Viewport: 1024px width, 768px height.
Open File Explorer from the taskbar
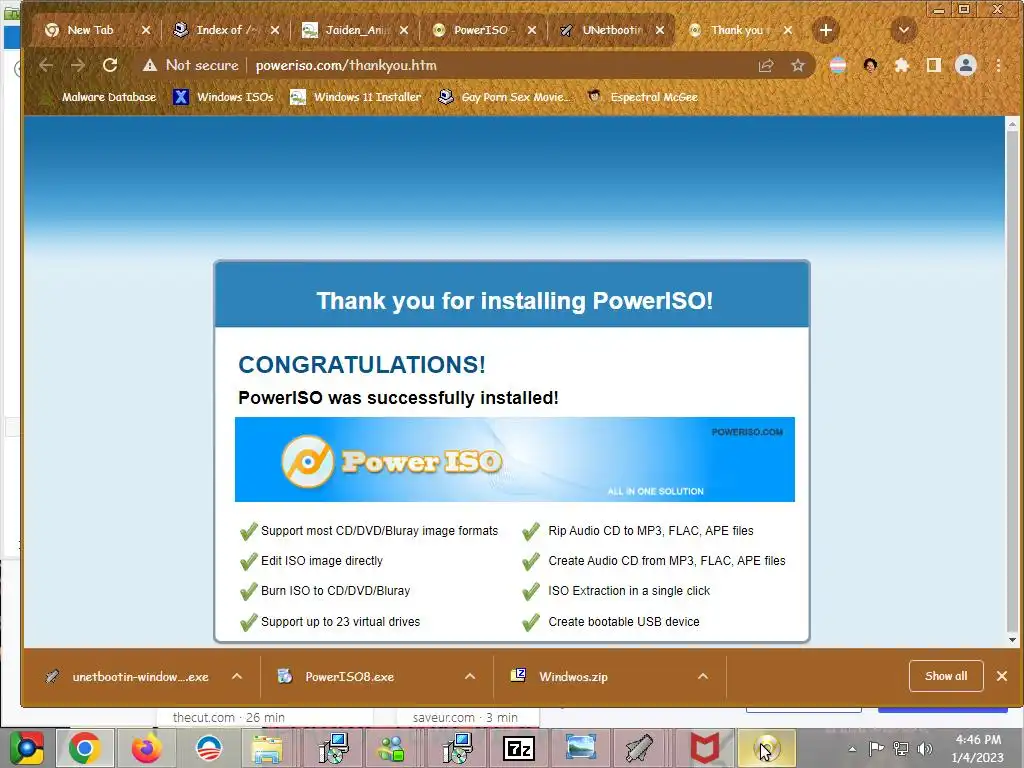266,748
